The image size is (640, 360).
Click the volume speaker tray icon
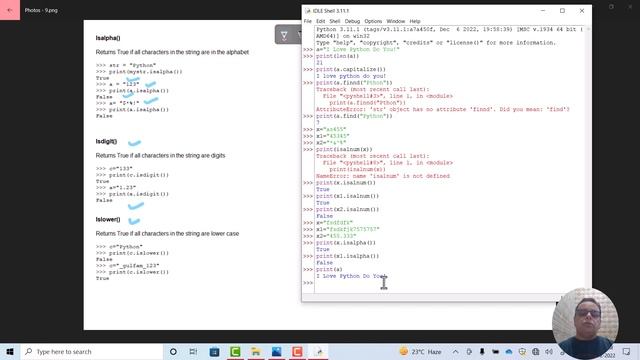click(x=549, y=351)
